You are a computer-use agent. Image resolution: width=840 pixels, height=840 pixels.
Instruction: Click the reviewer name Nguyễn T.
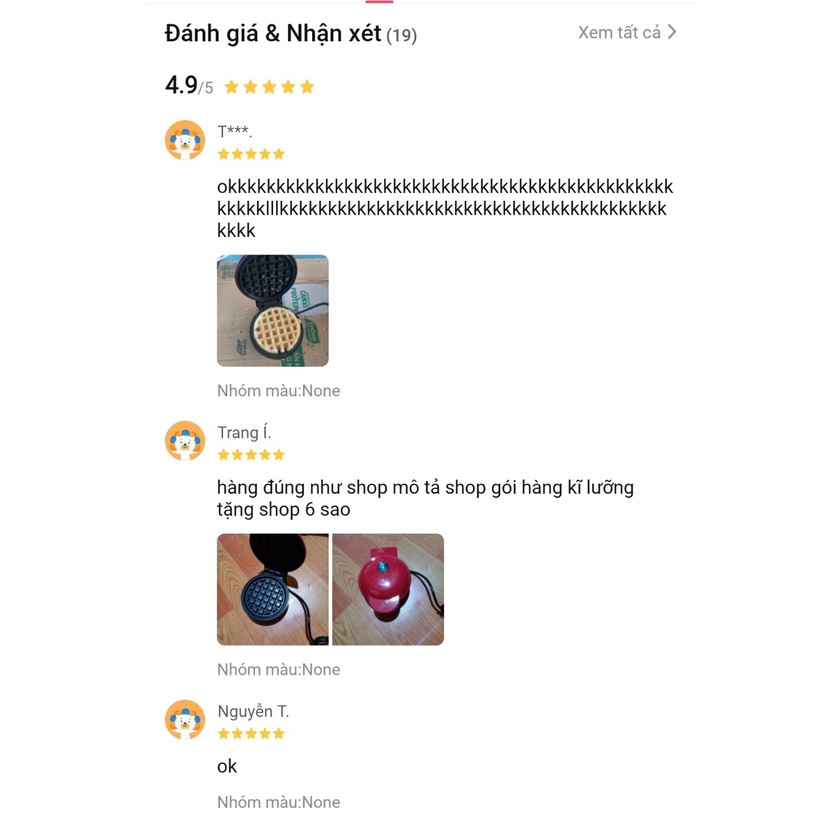click(253, 711)
